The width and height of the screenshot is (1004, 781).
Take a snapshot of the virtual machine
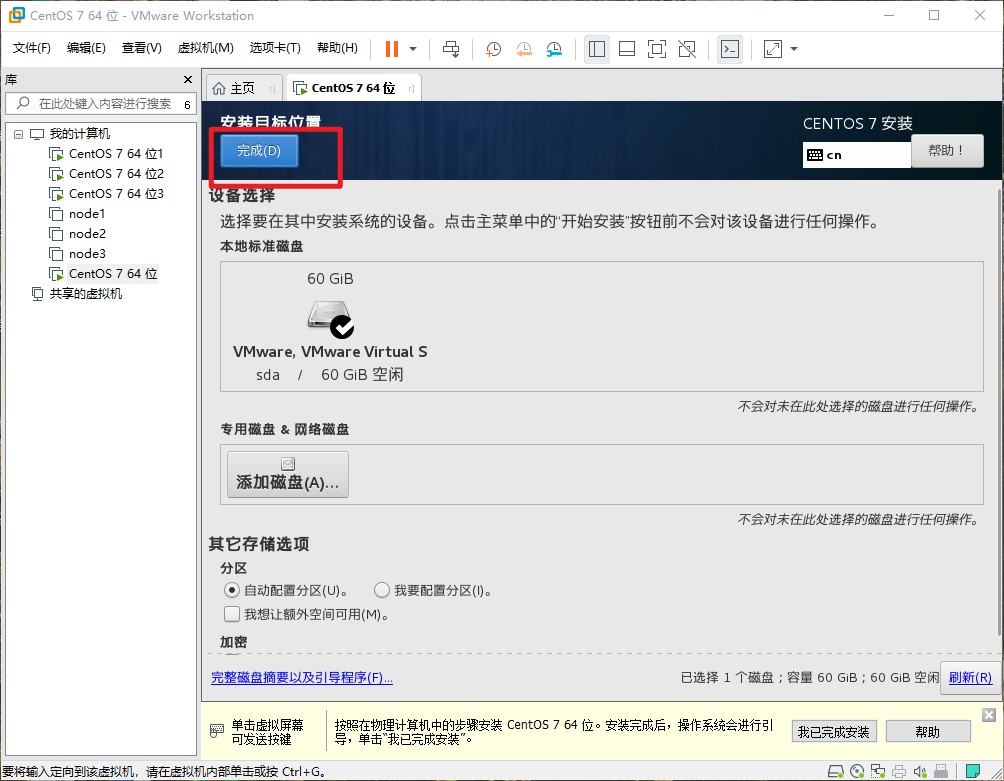coord(493,49)
